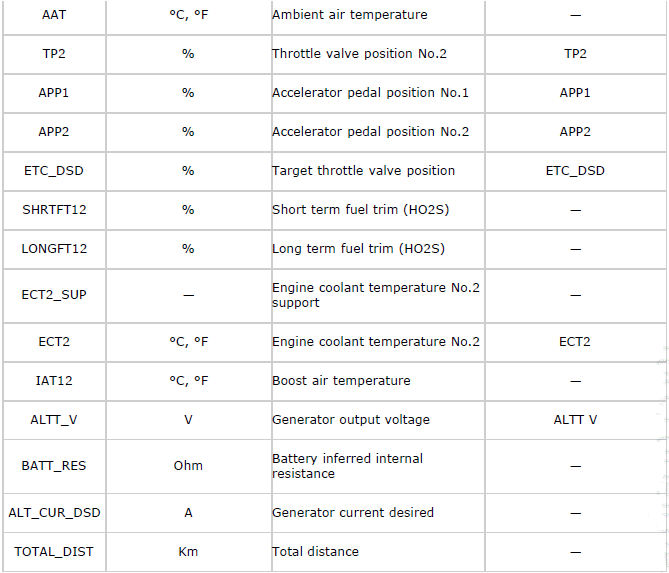Click the Generator output voltage text
The image size is (669, 573).
[x=351, y=420]
